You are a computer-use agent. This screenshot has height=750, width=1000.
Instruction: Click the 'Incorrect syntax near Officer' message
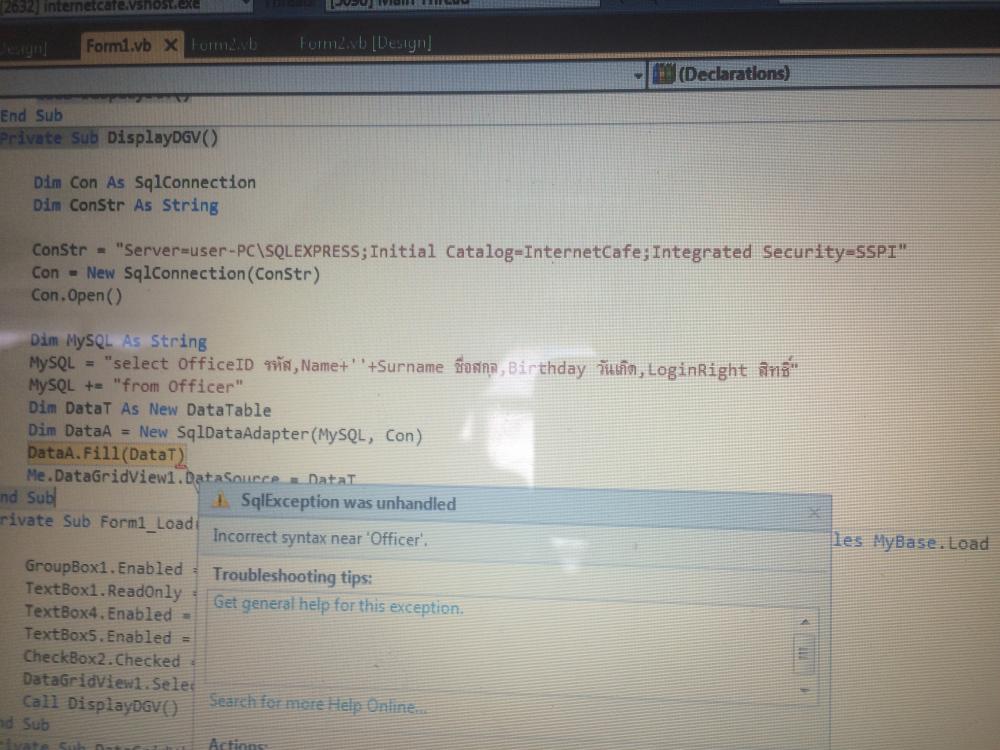pyautogui.click(x=320, y=538)
